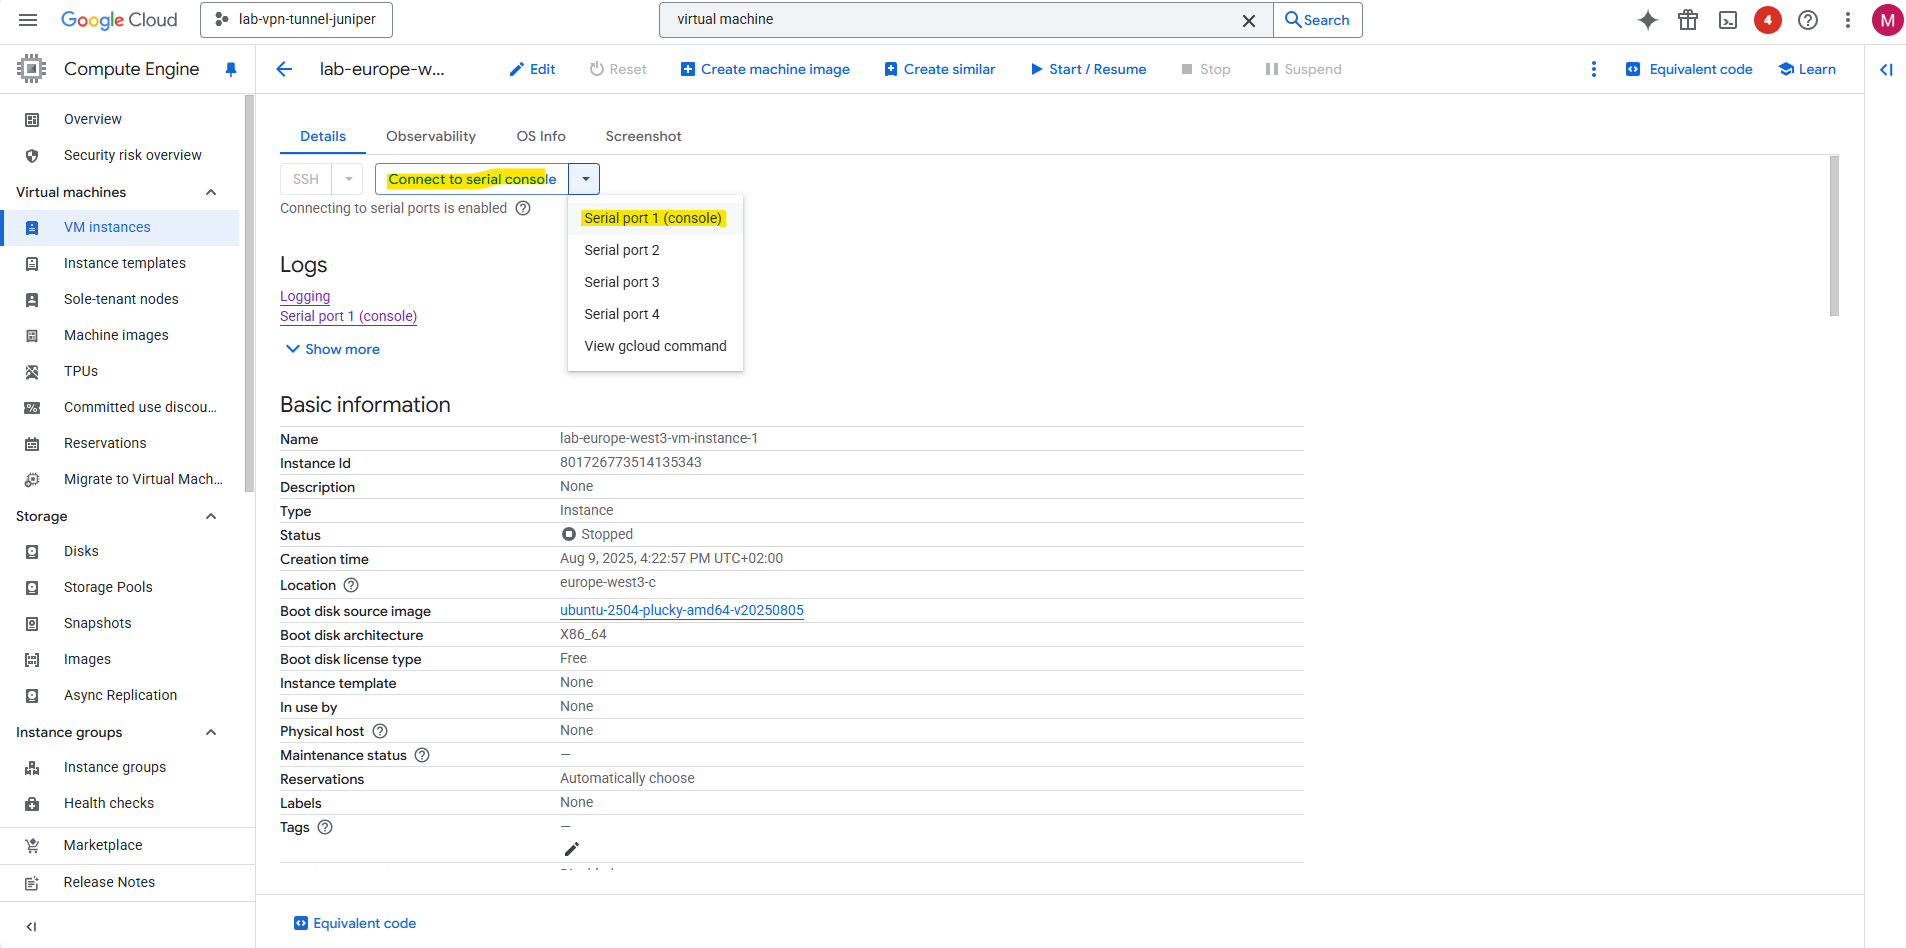Click the Compute Engine chip icon
Viewport: 1906px width, 948px height.
[x=31, y=69]
